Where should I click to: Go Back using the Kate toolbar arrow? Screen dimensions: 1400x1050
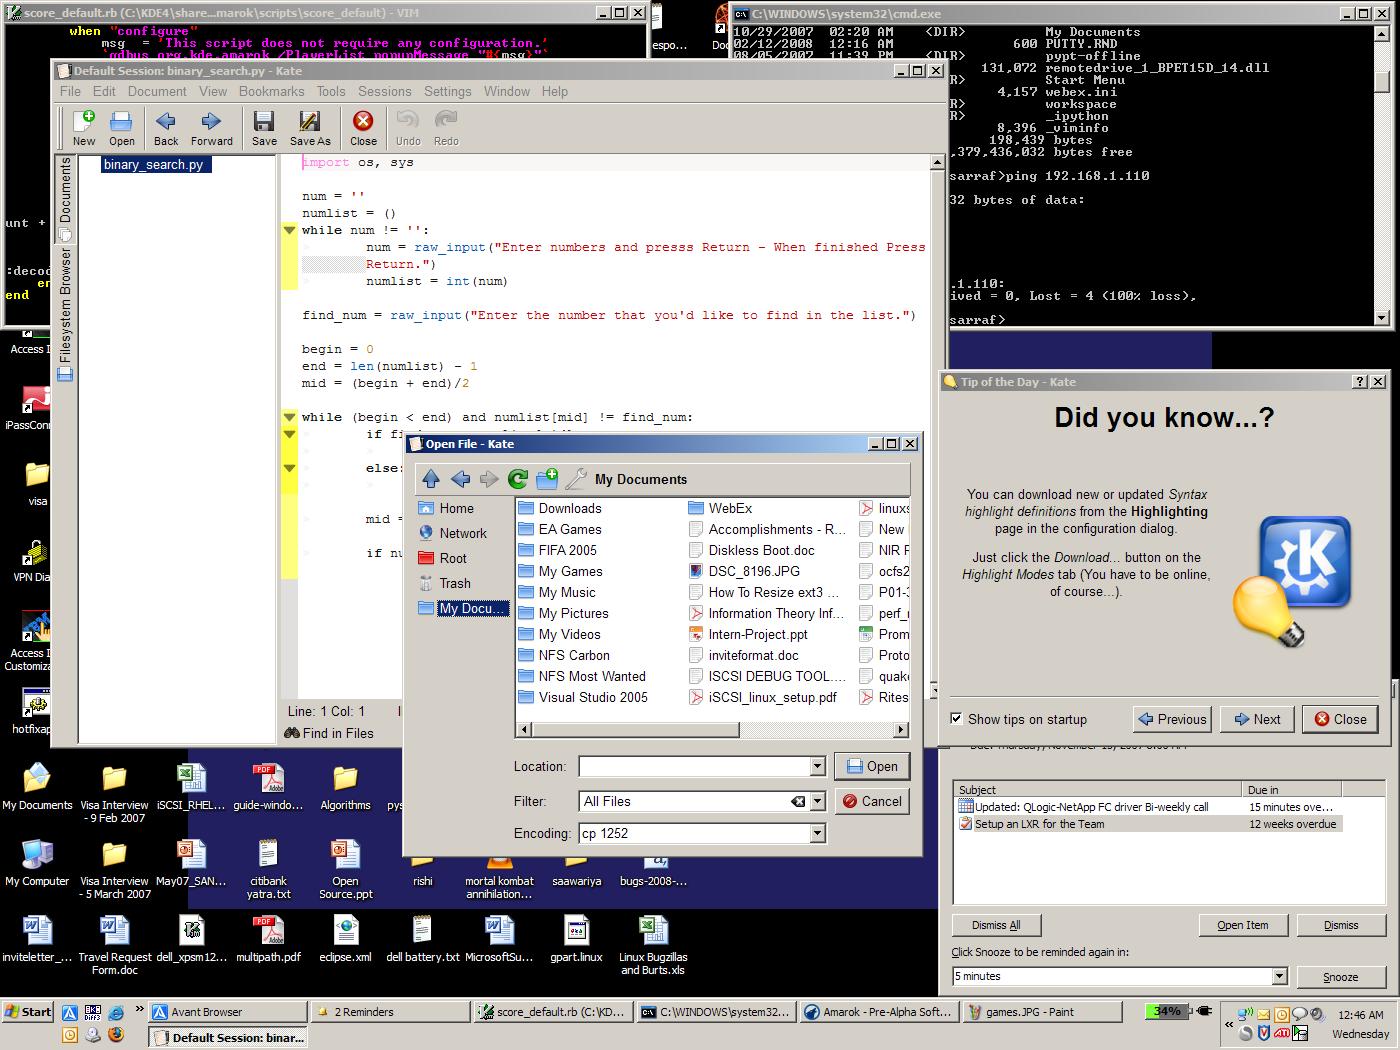166,127
